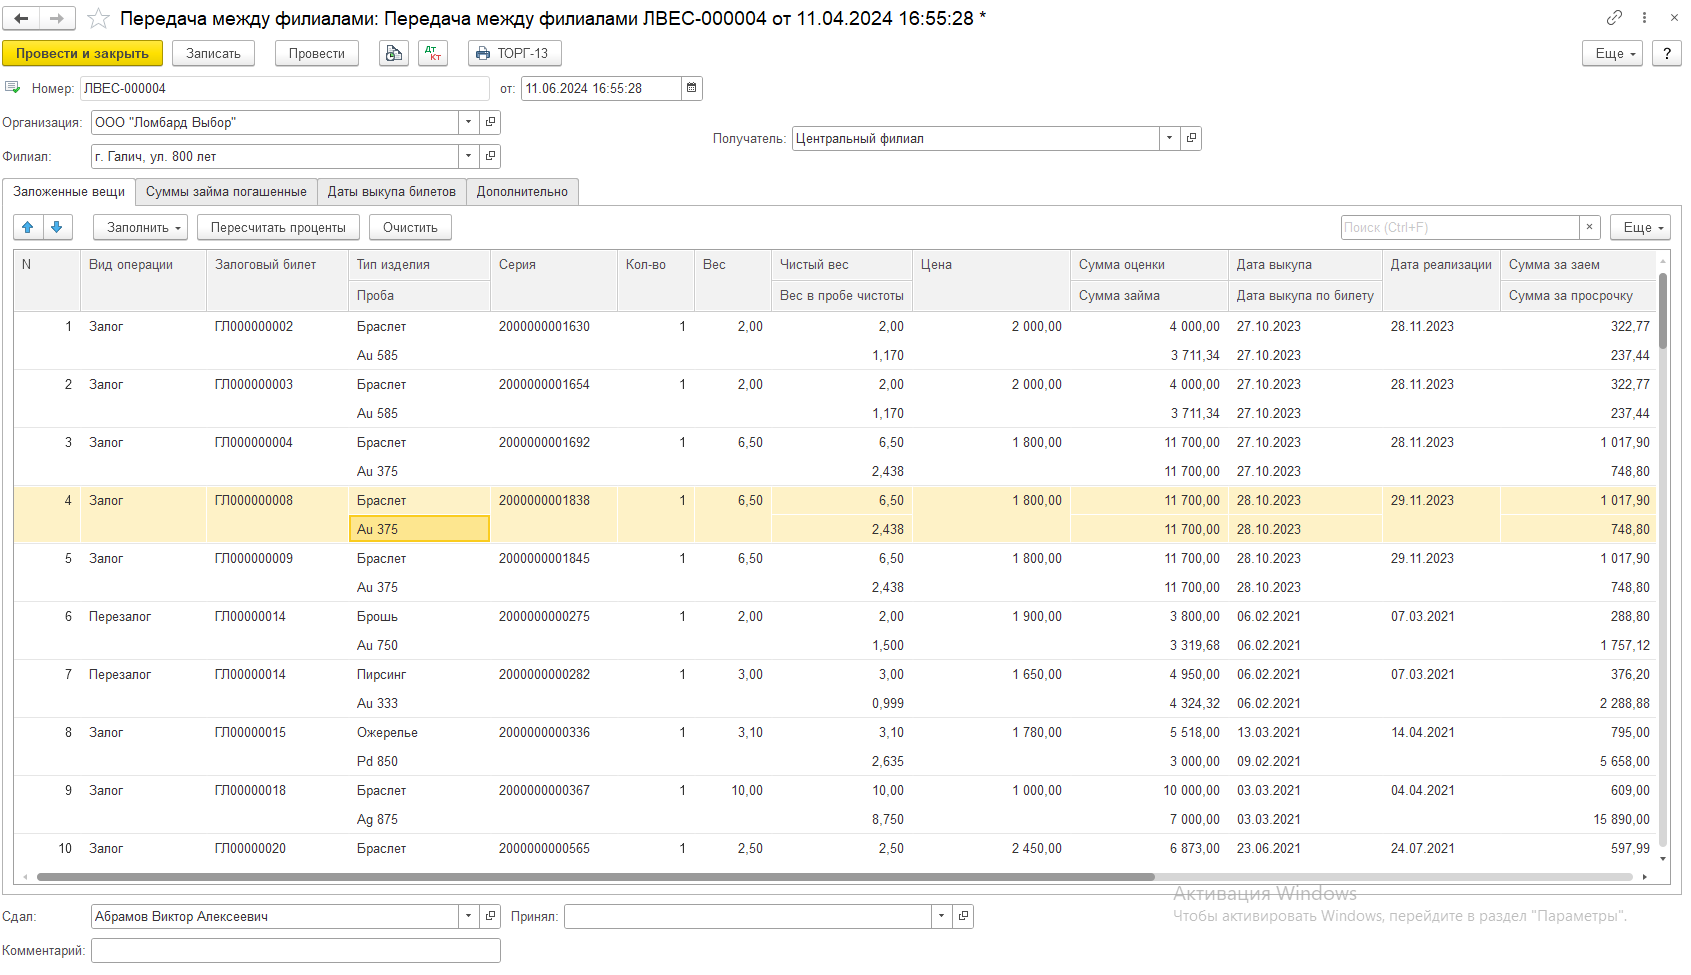This screenshot has height=975, width=1691.
Task: Expand Получатель dropdown list
Action: [x=1170, y=138]
